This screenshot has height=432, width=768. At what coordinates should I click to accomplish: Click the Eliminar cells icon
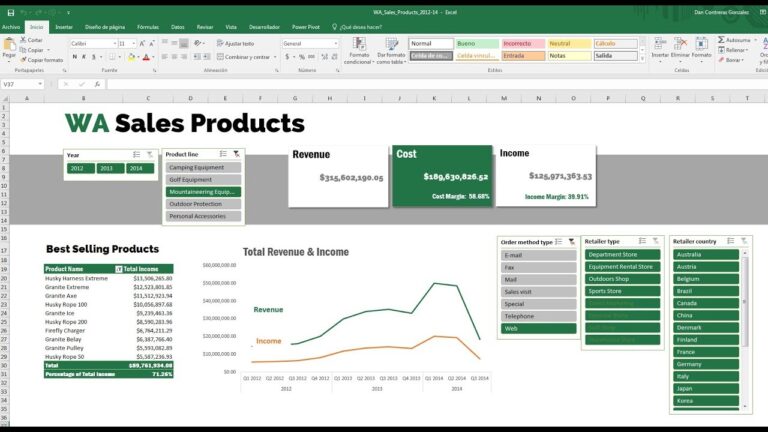[680, 44]
